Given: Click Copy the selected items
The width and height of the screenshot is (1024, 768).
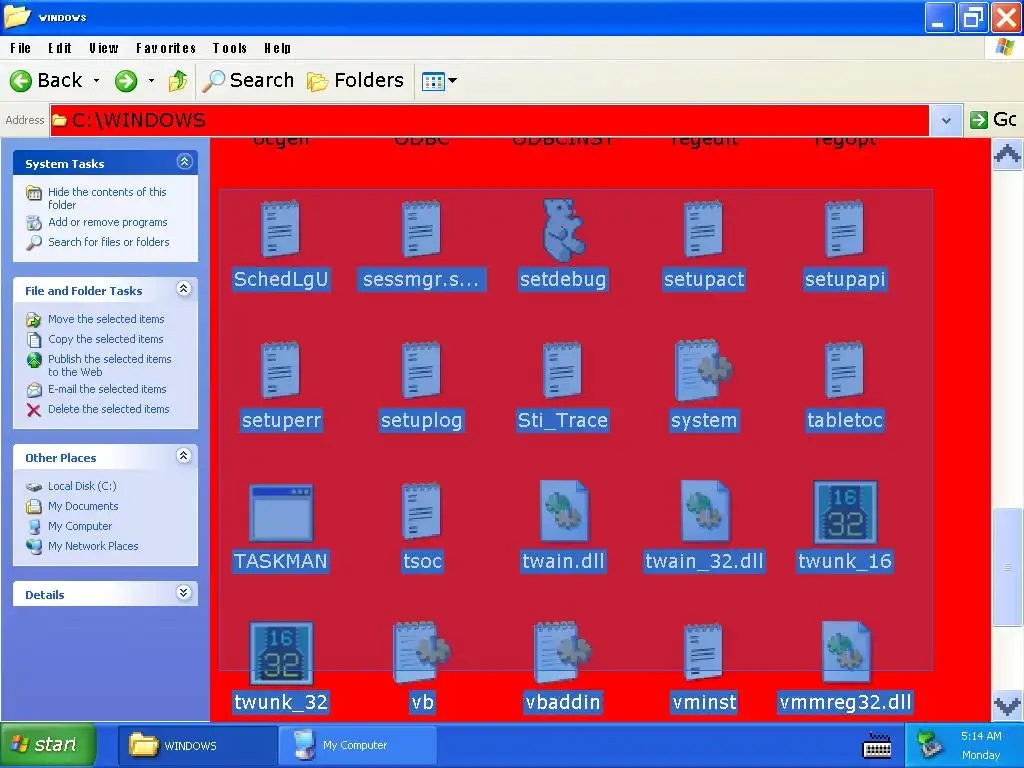Looking at the screenshot, I should tap(105, 339).
